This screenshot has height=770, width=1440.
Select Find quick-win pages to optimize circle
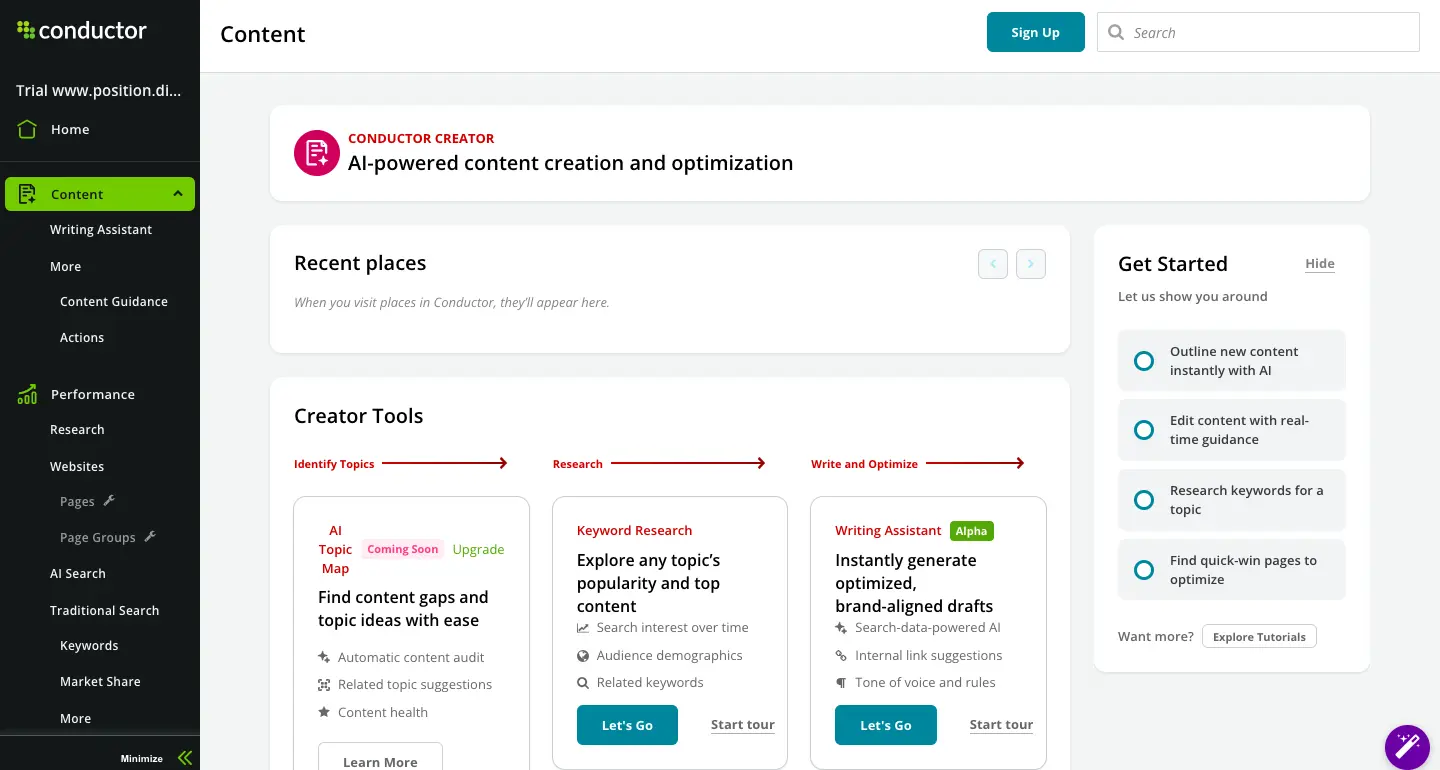[x=1144, y=570]
